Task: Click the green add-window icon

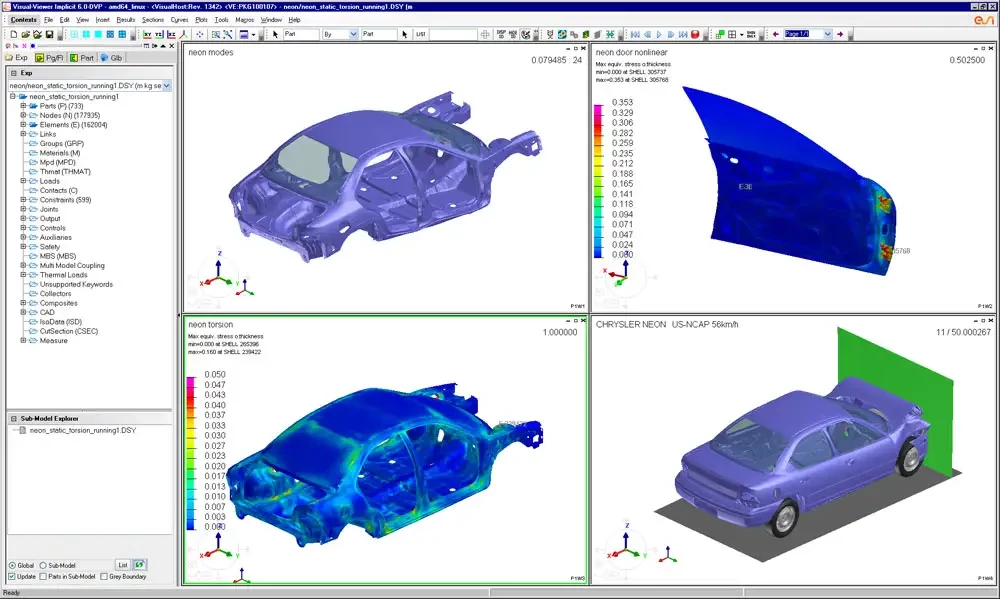Action: click(x=719, y=34)
